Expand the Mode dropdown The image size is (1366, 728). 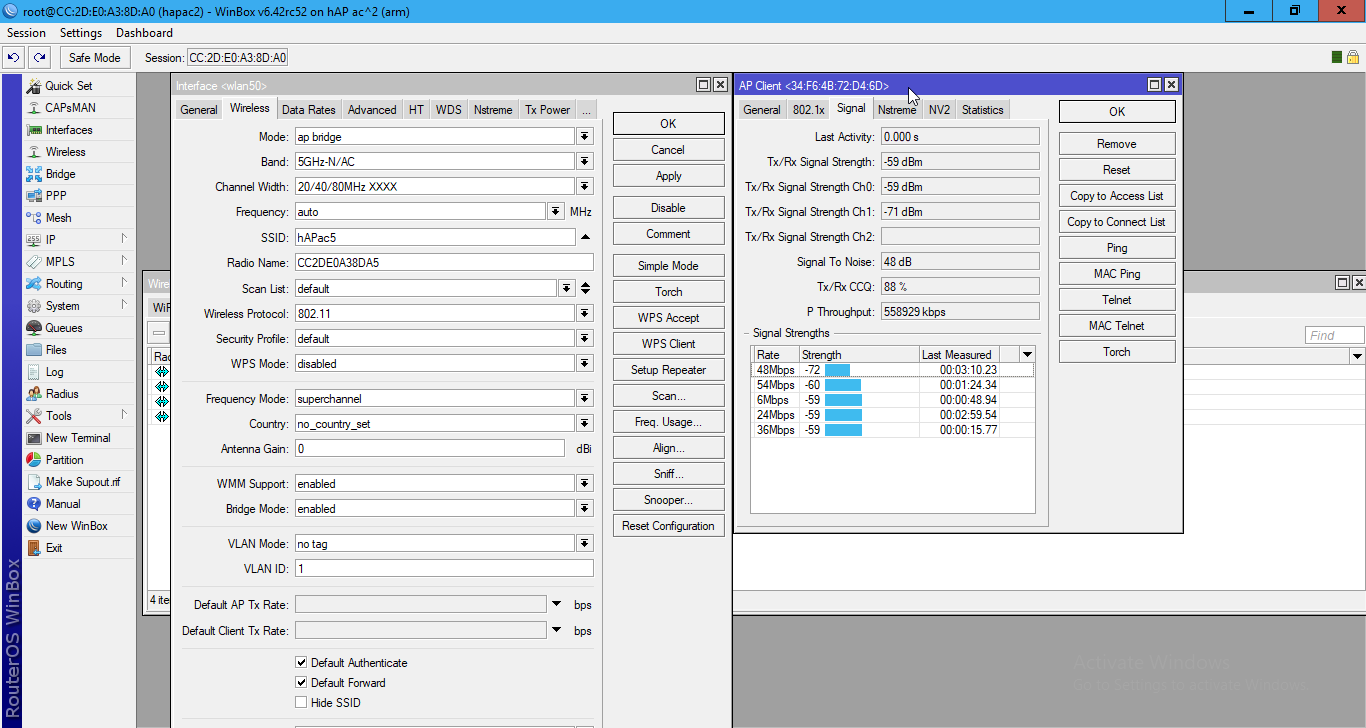click(585, 137)
